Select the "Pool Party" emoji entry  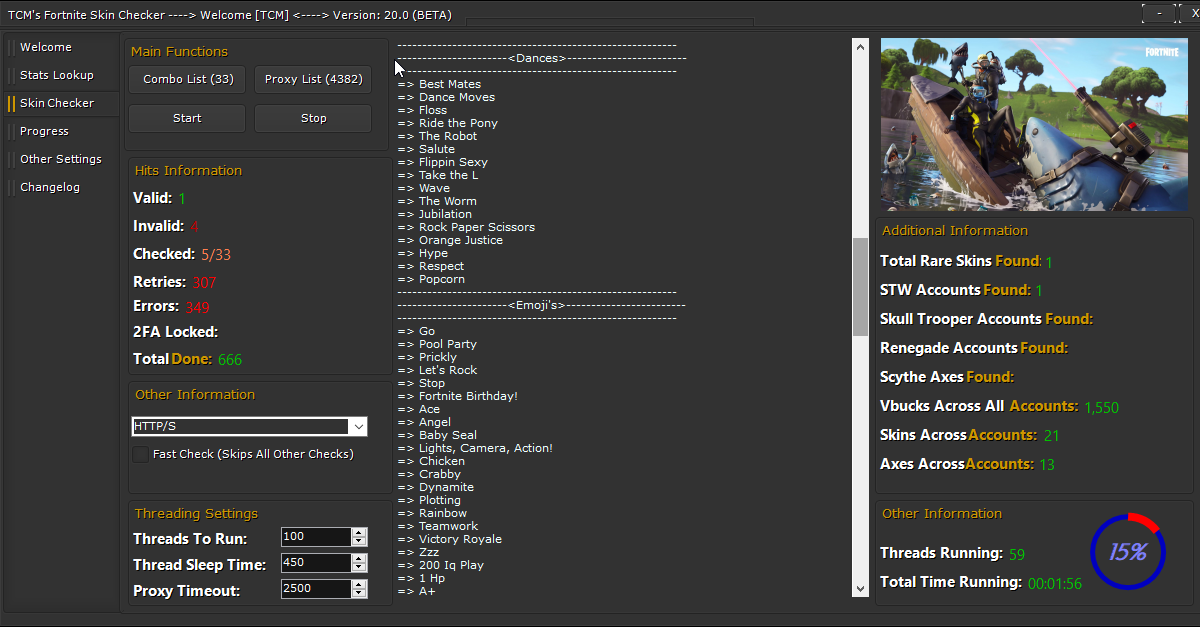(437, 344)
